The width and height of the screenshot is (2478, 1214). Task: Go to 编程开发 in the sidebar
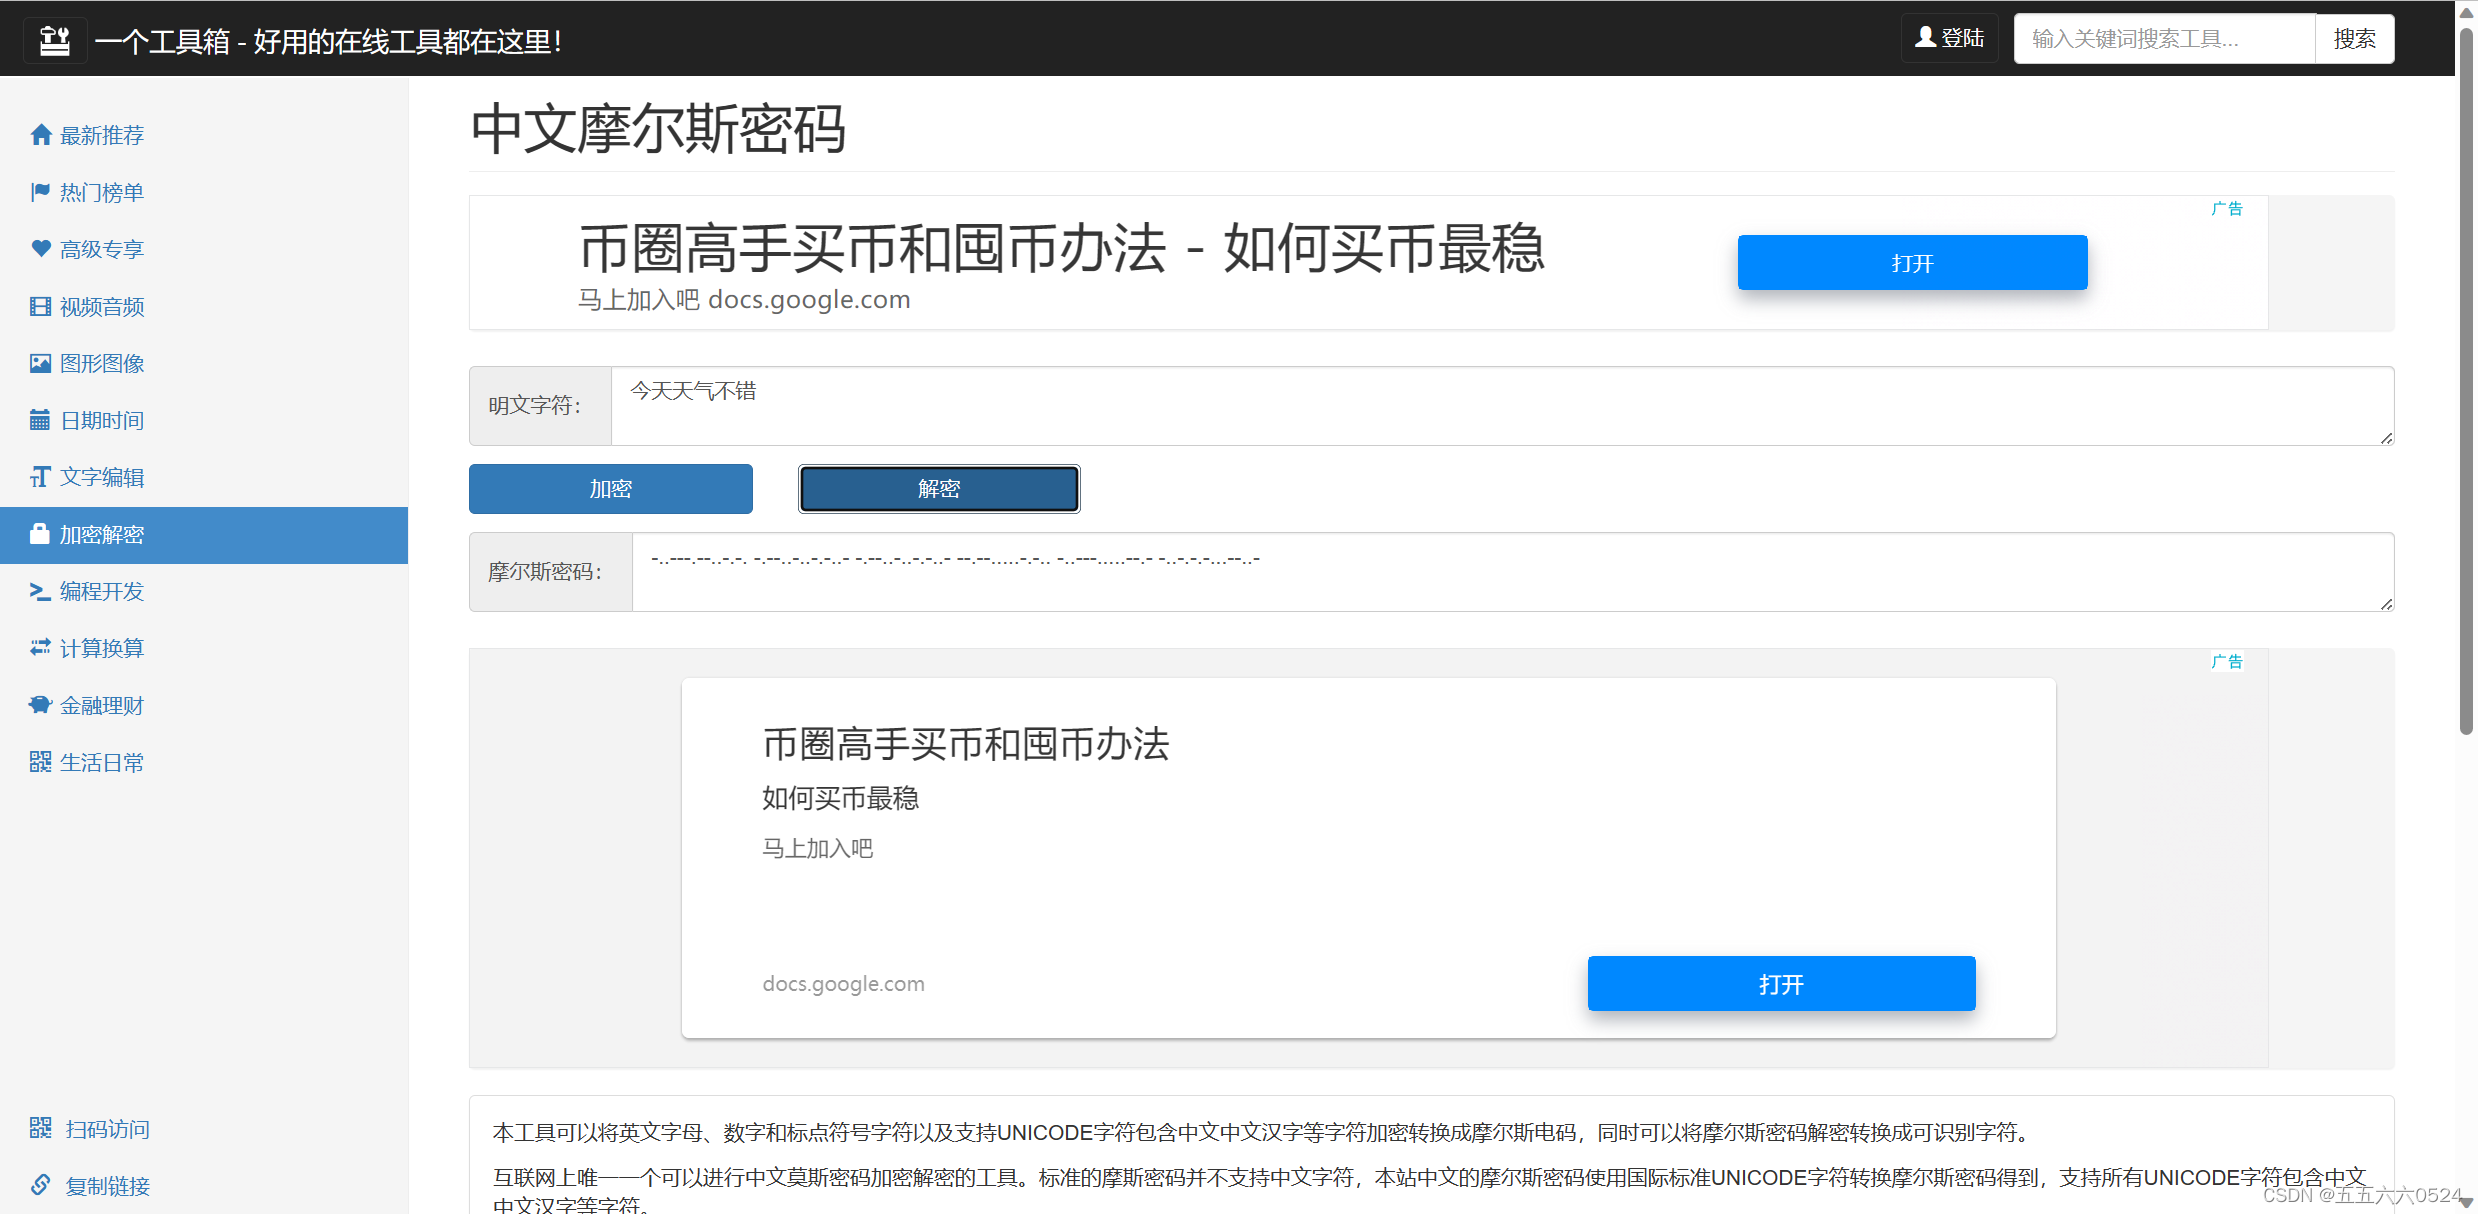coord(101,591)
